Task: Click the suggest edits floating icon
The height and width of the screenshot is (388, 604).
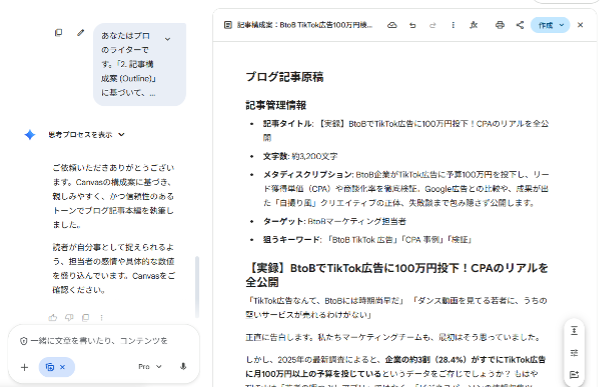Action: 574,375
